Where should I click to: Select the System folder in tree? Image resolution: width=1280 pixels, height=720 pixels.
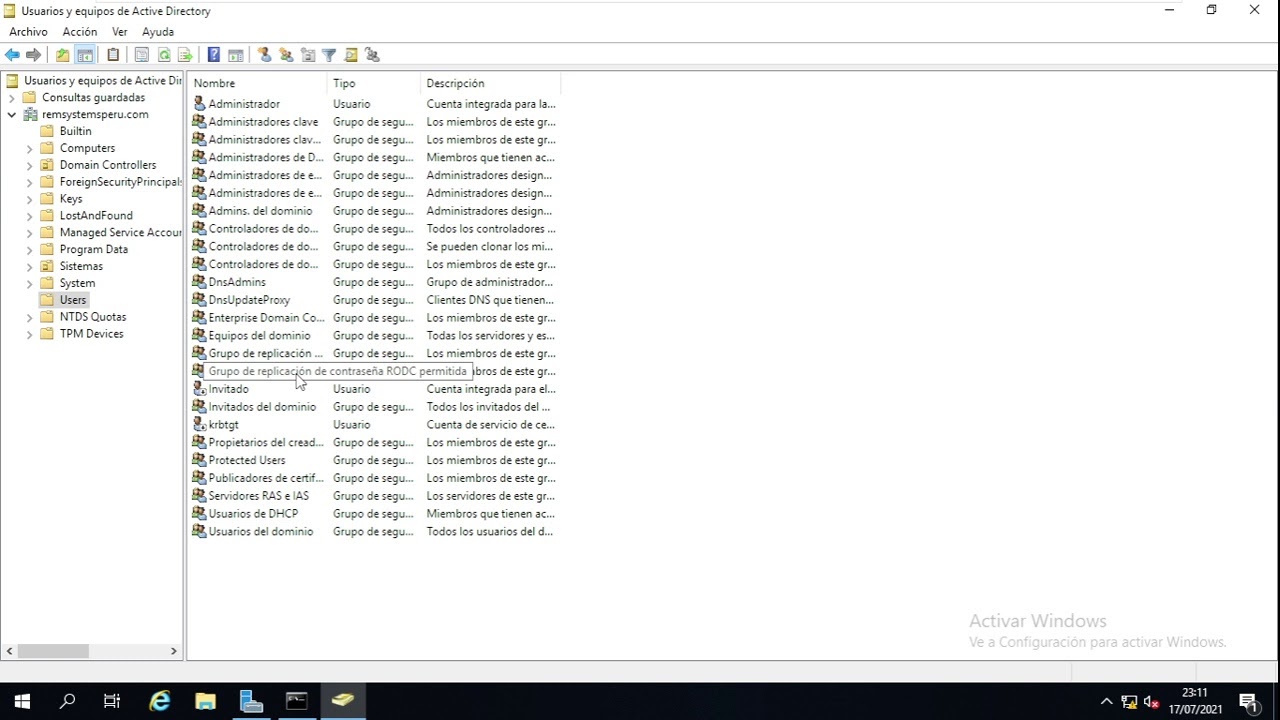[x=77, y=283]
